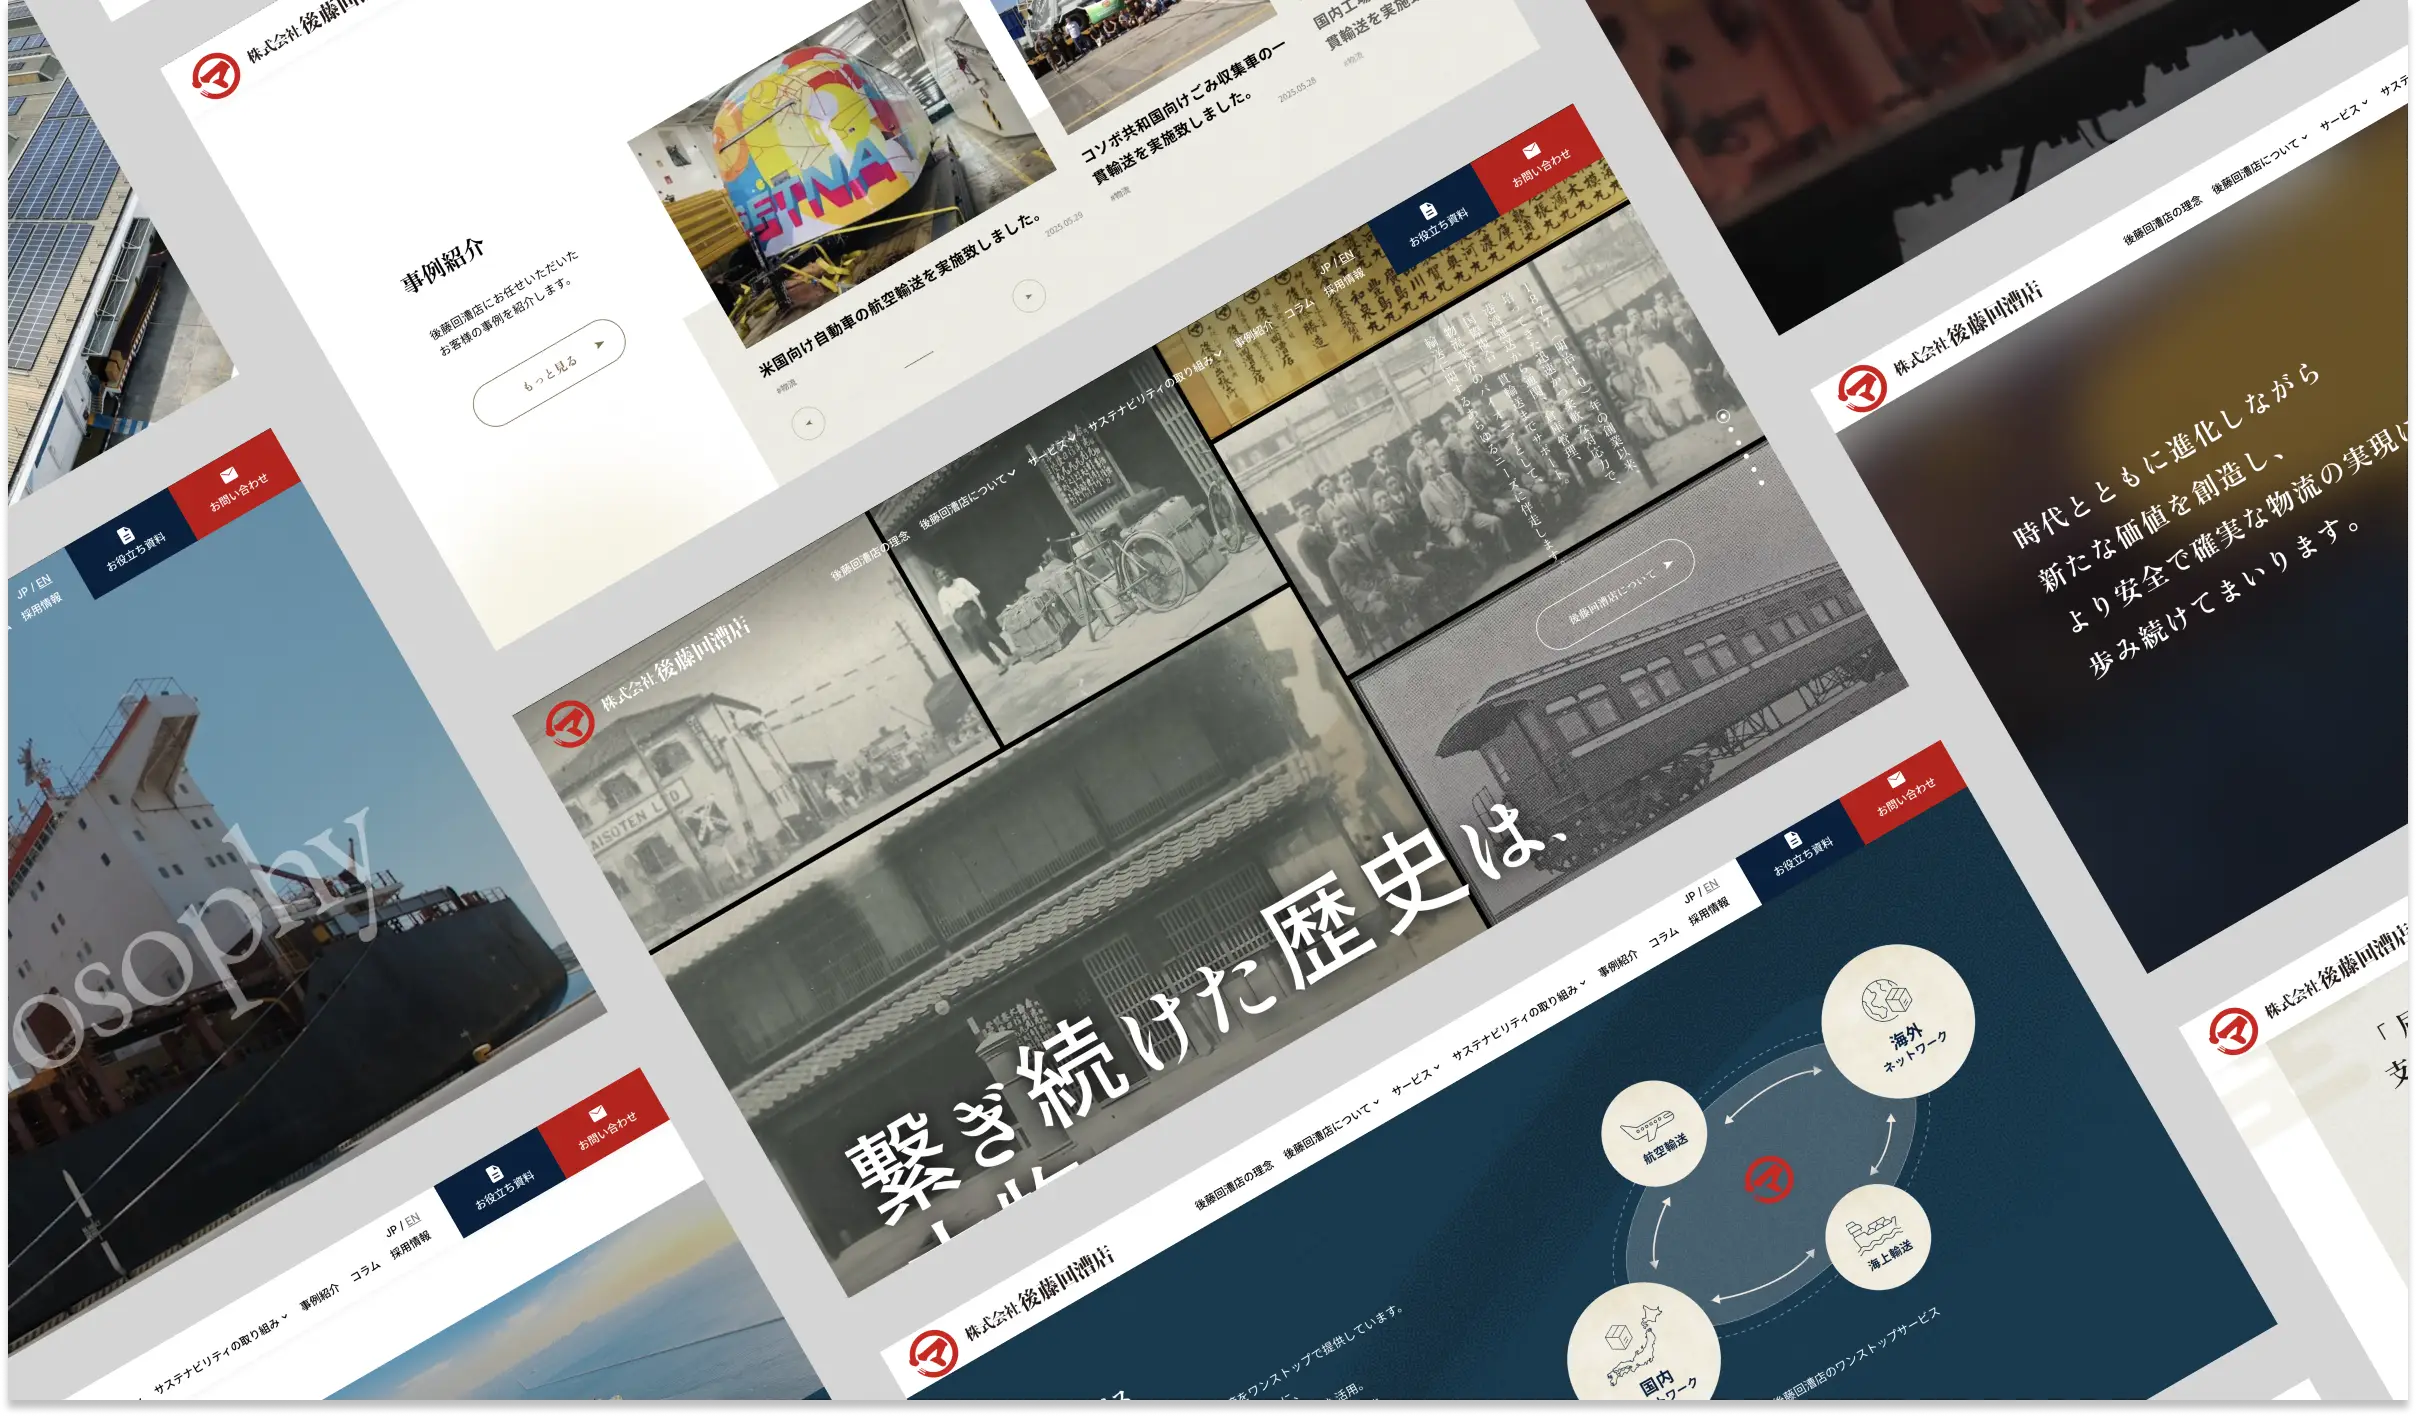Open 後藤回漕店の理念 on the dark gold page
Image resolution: width=2416 pixels, height=1416 pixels.
[x=2163, y=222]
